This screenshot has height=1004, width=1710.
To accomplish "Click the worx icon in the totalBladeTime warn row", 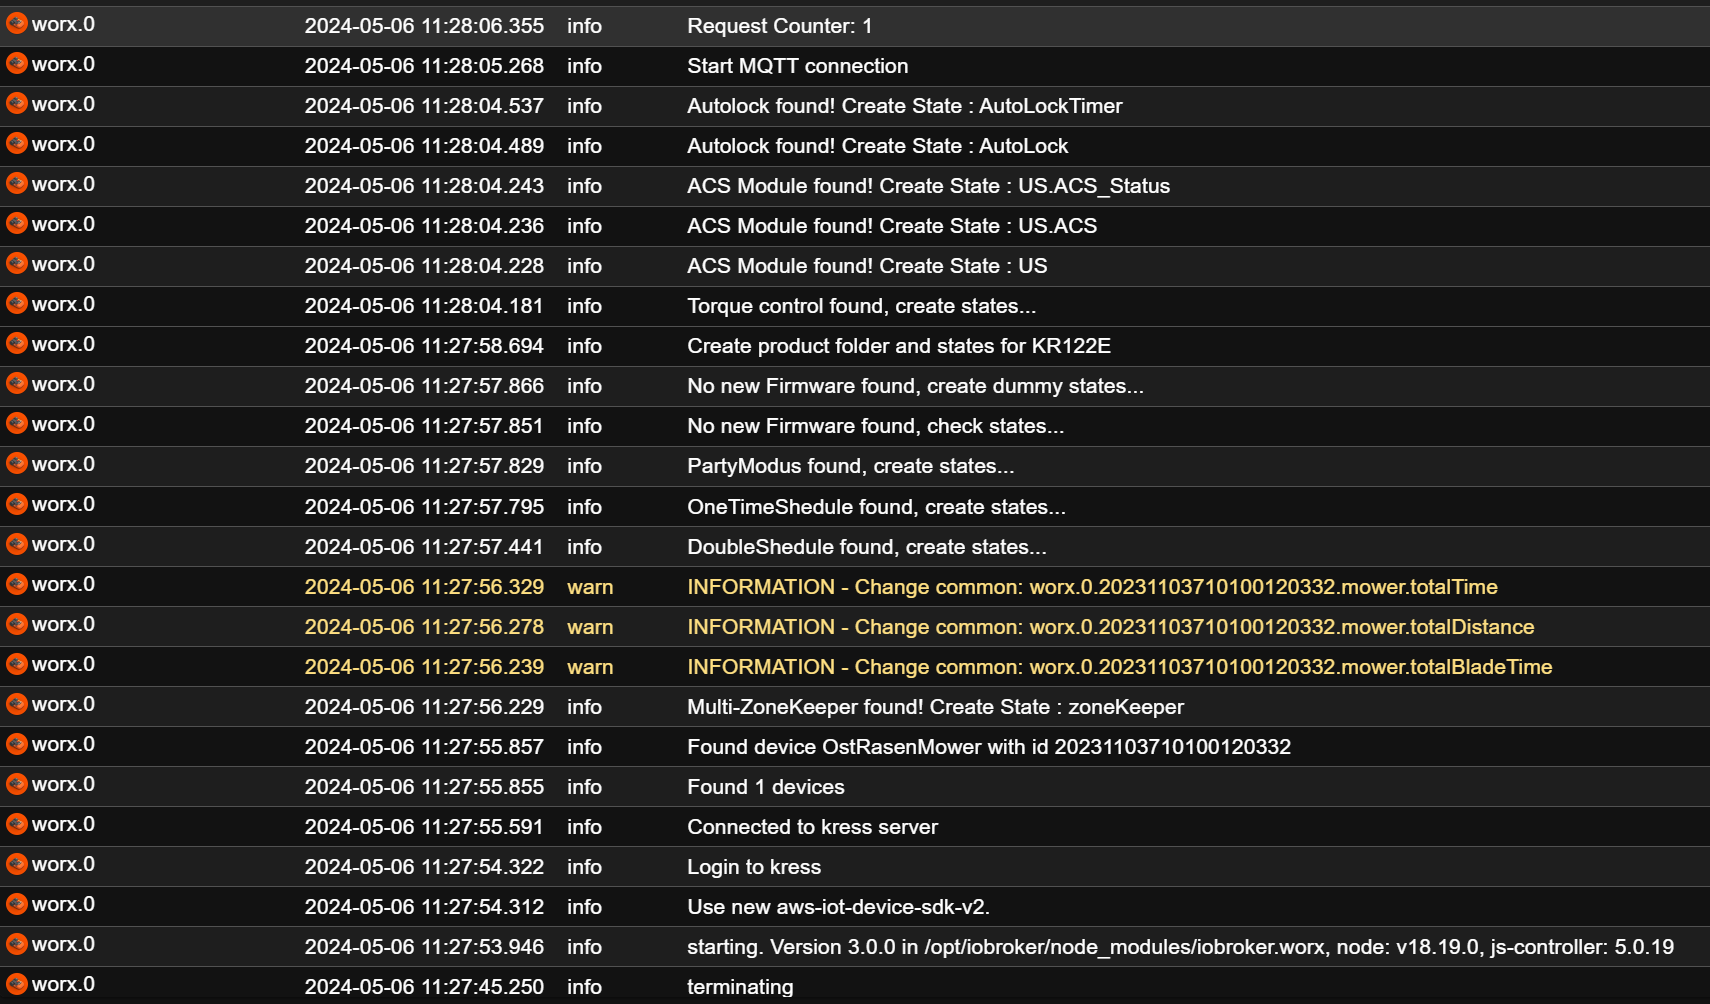I will (17, 664).
